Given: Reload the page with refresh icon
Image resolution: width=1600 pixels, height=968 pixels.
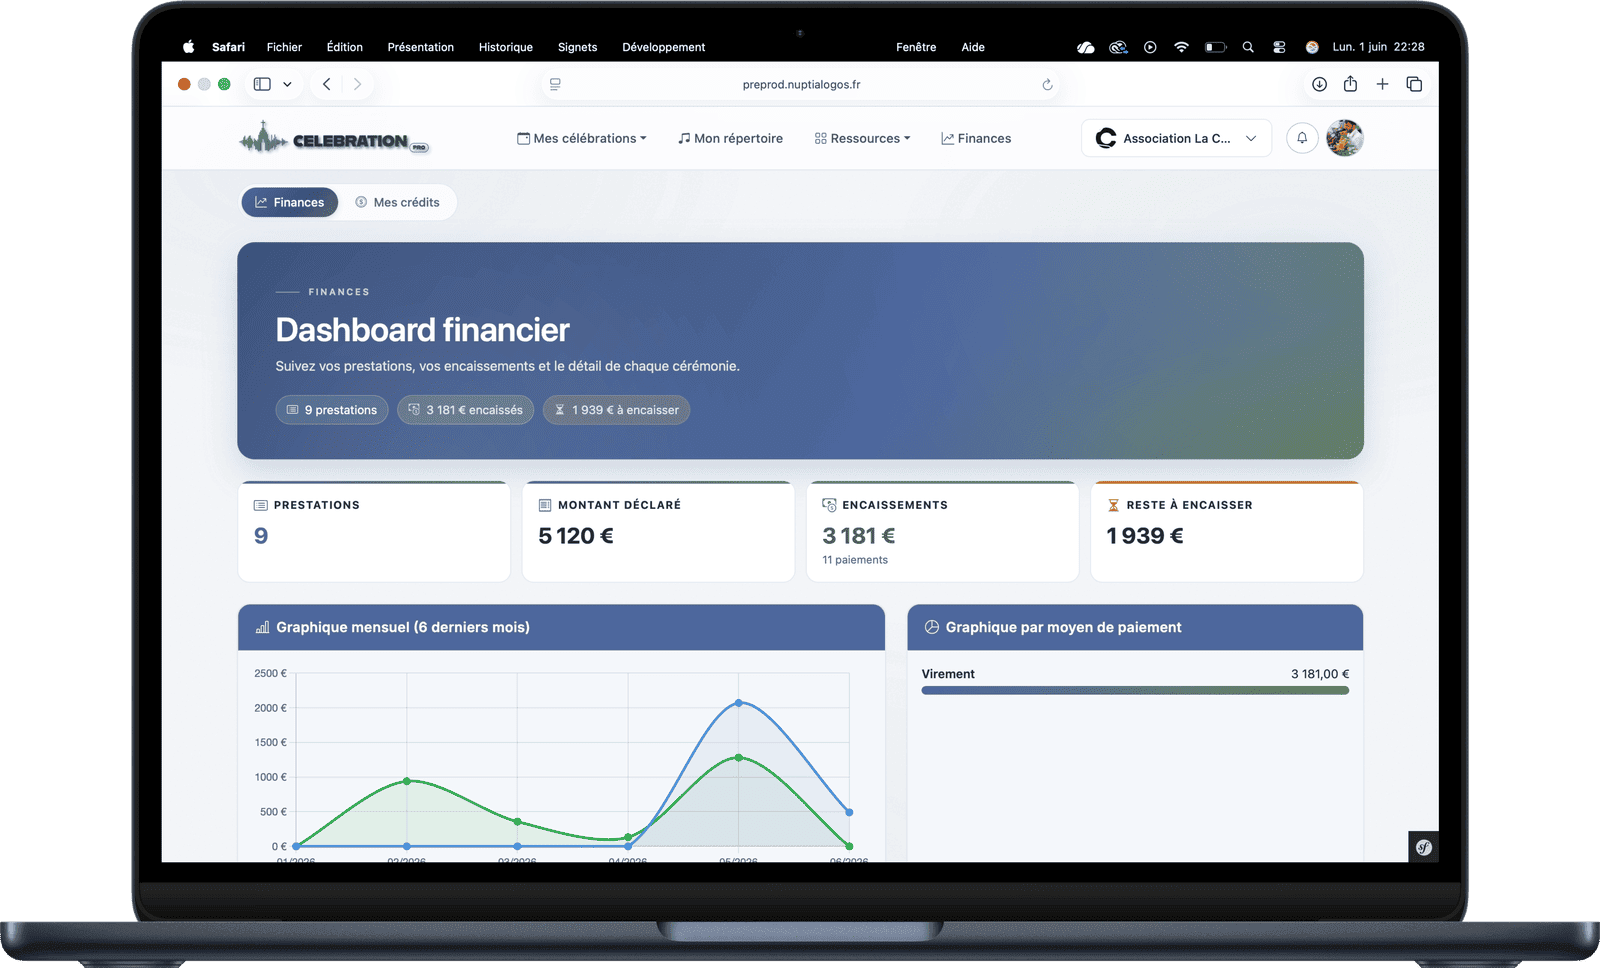Looking at the screenshot, I should 1047,85.
